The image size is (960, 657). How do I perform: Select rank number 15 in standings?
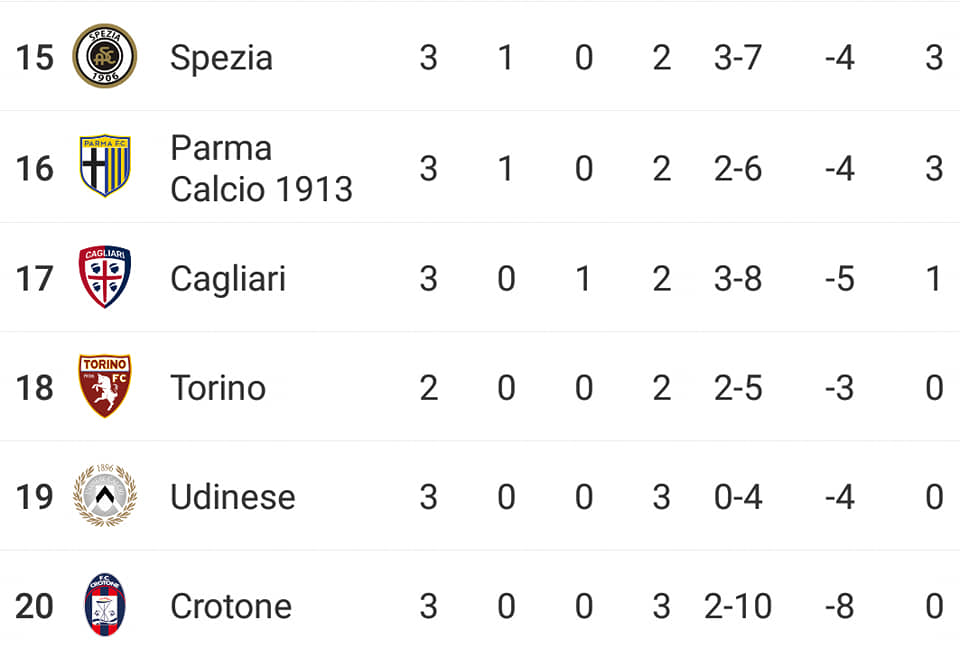[35, 58]
